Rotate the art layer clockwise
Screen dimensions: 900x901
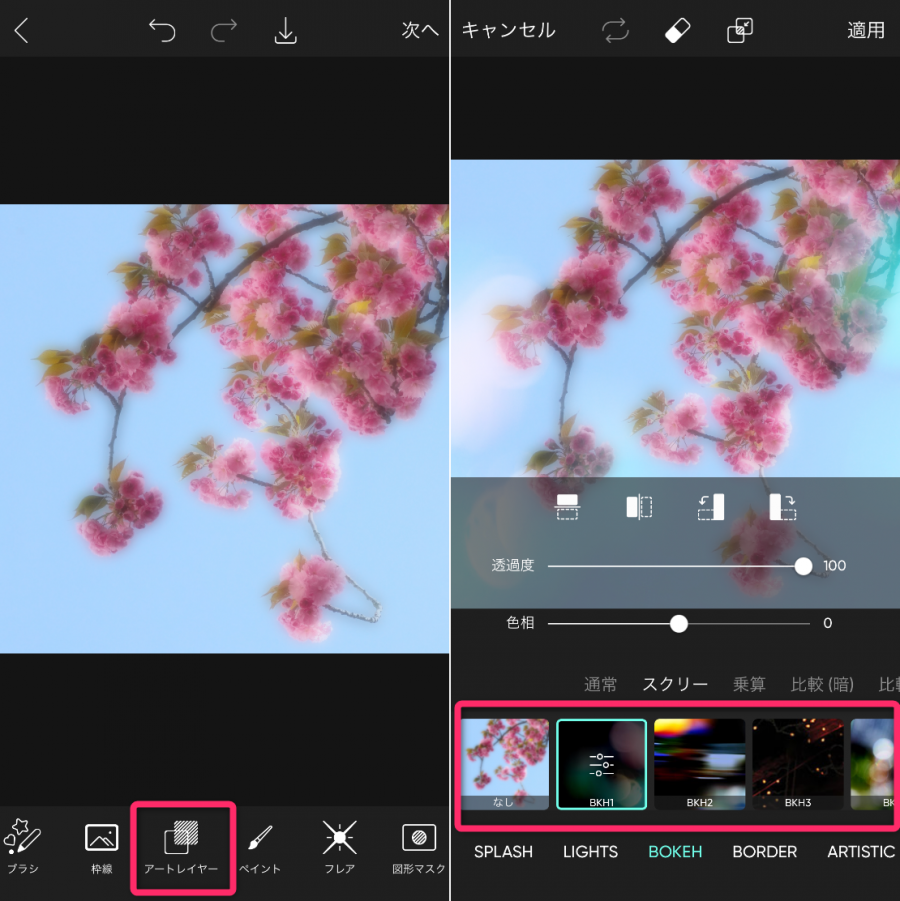tap(783, 507)
